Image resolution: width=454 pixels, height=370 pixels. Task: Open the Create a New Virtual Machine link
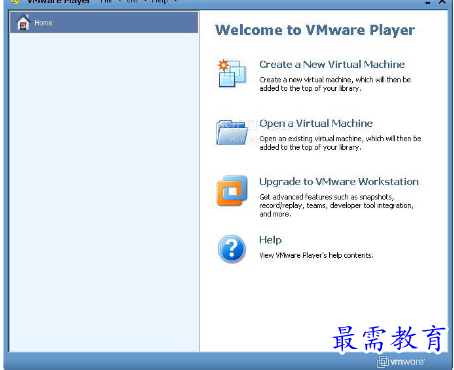332,64
